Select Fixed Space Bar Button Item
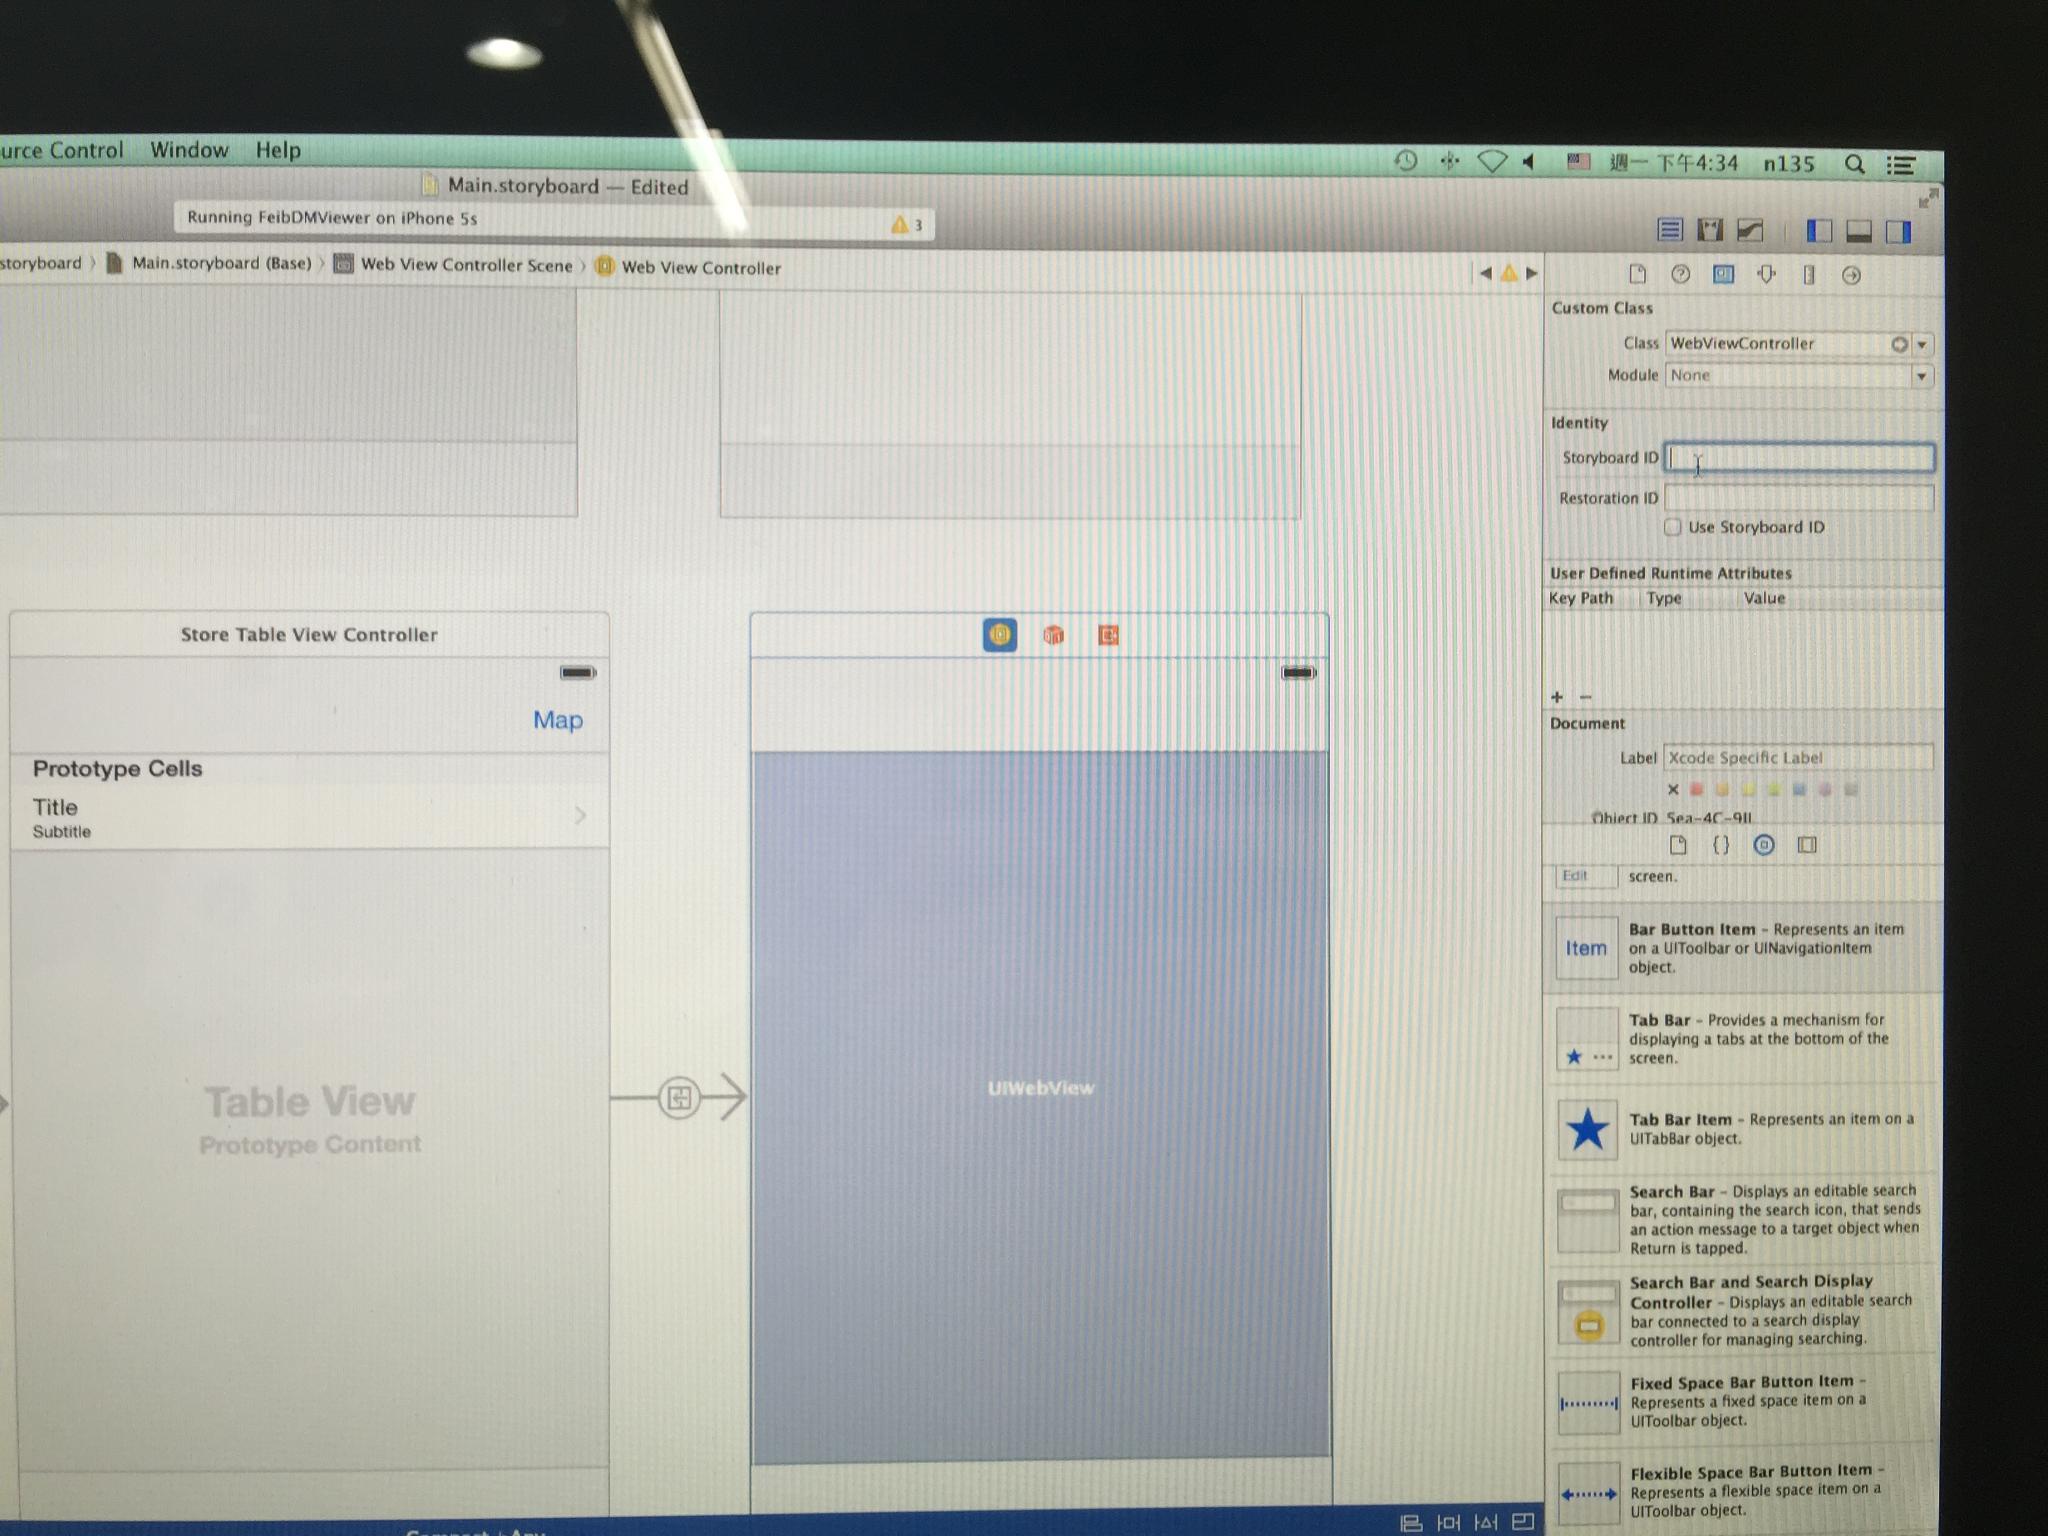 1742,1401
